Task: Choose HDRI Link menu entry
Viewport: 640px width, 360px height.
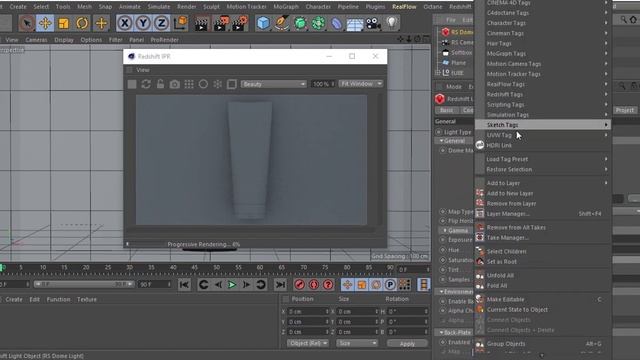Action: click(x=542, y=145)
